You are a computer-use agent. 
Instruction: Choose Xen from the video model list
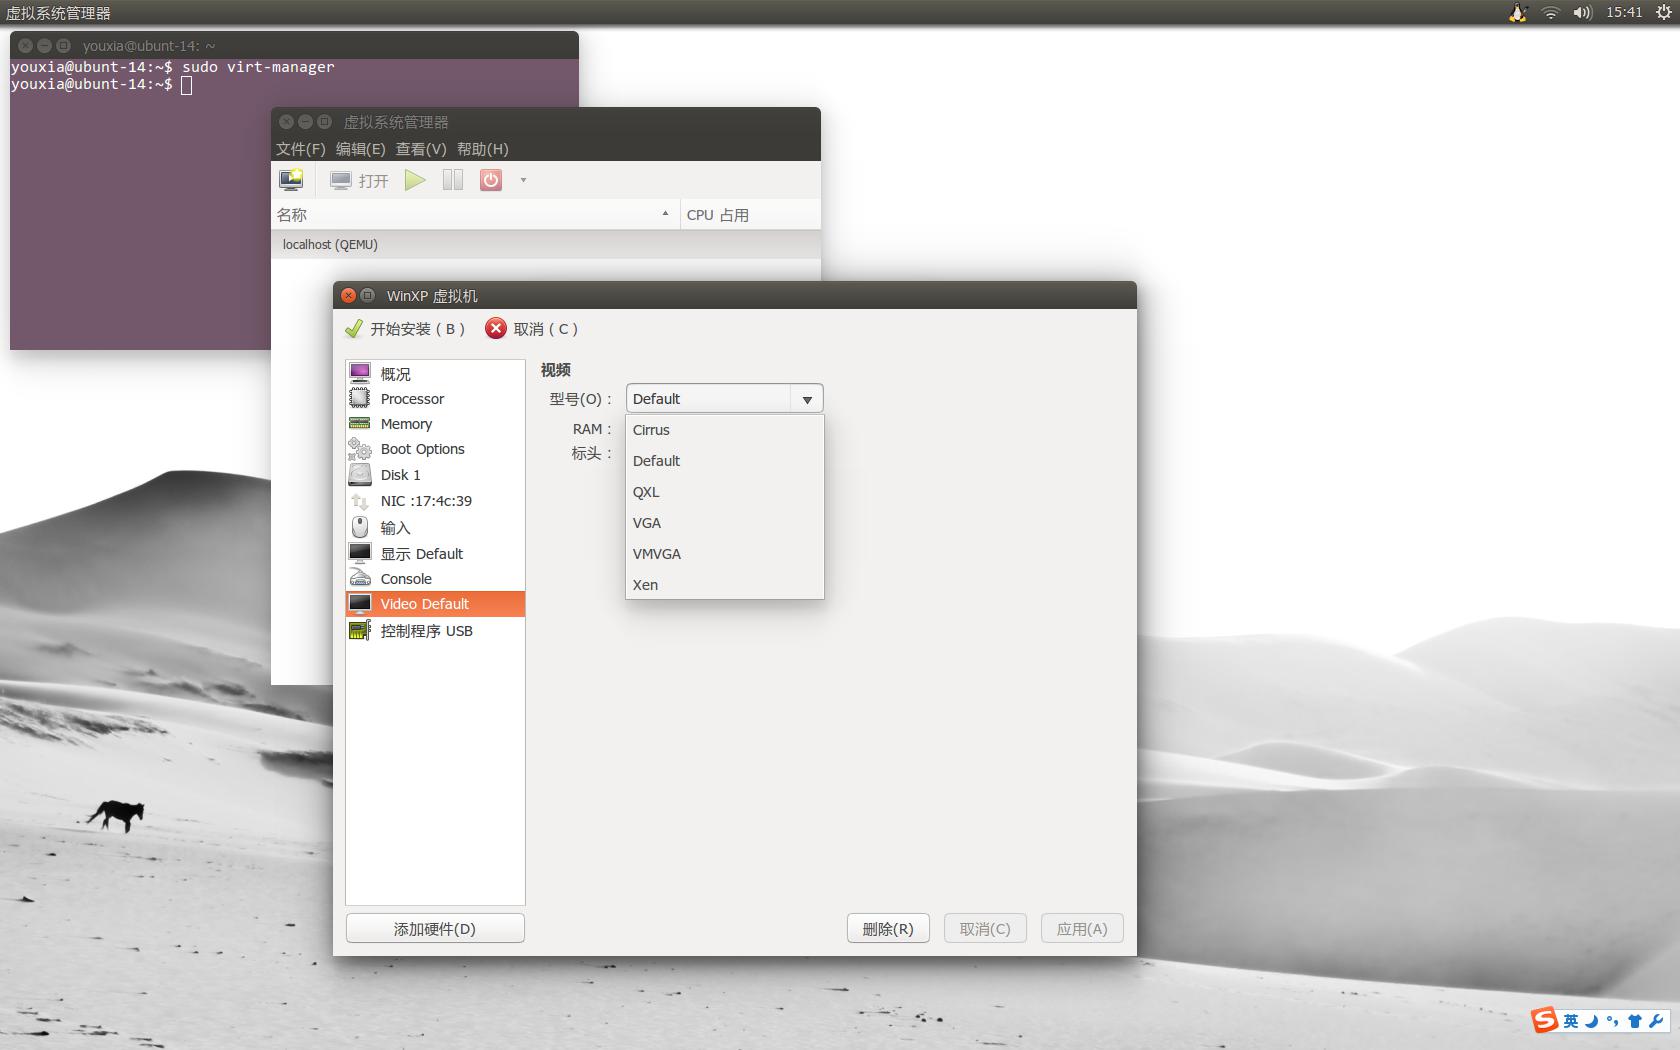tap(645, 584)
